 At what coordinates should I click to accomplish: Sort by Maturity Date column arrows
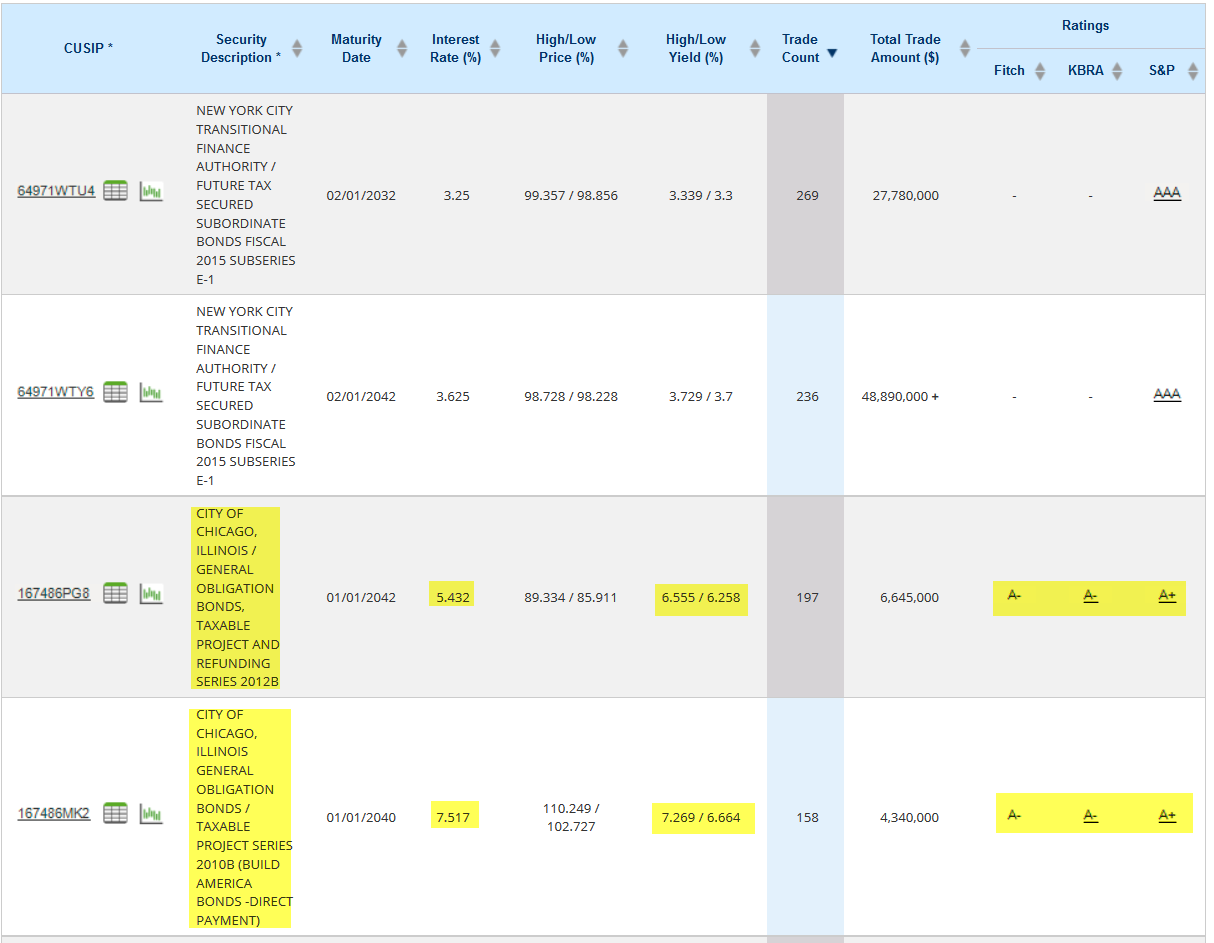click(x=402, y=48)
